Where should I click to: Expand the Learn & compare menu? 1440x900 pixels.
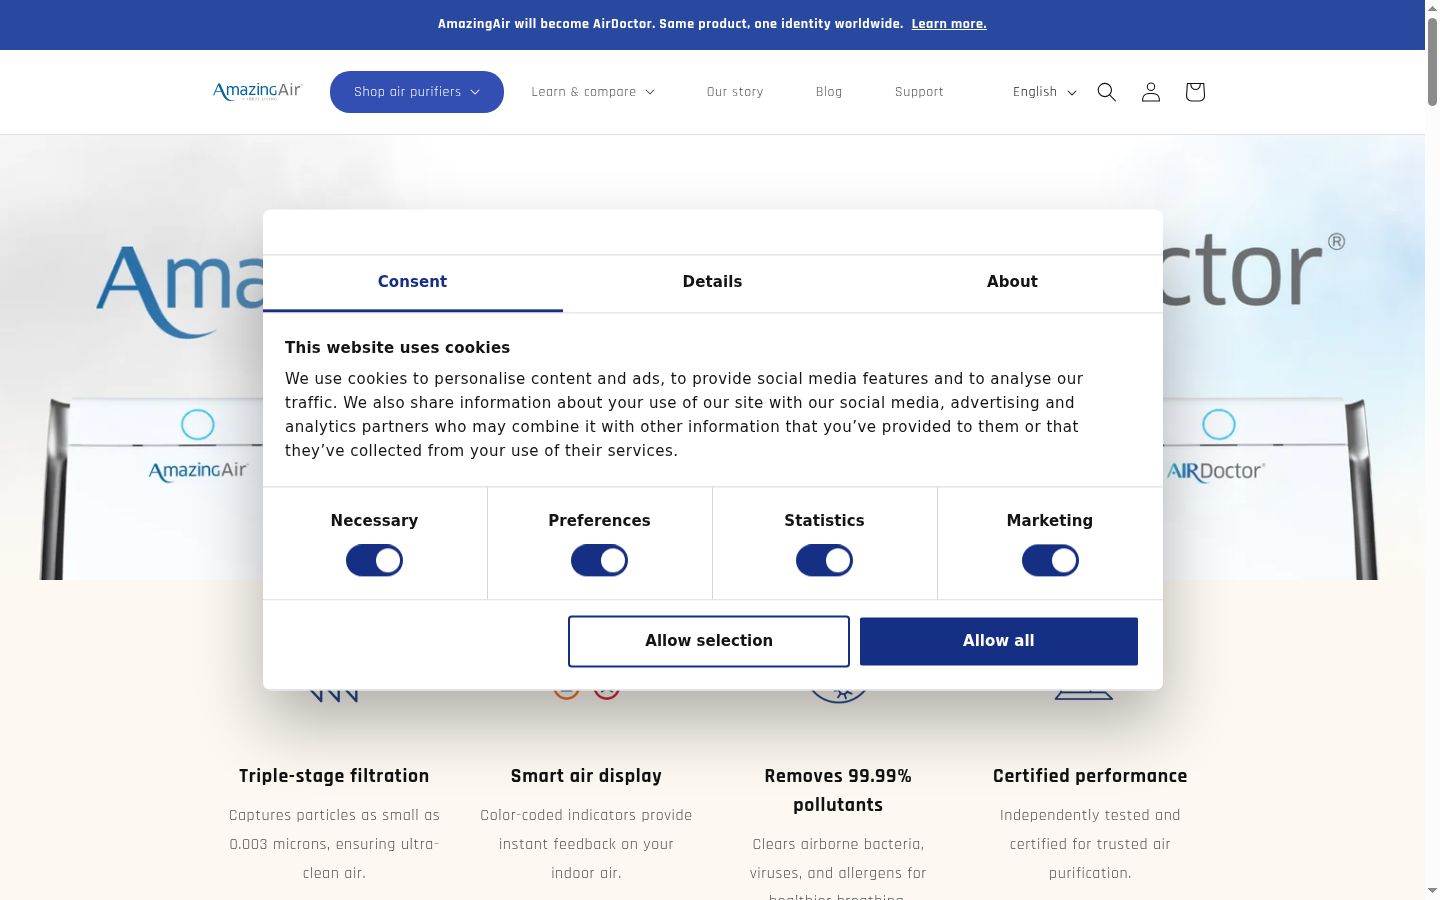tap(593, 92)
